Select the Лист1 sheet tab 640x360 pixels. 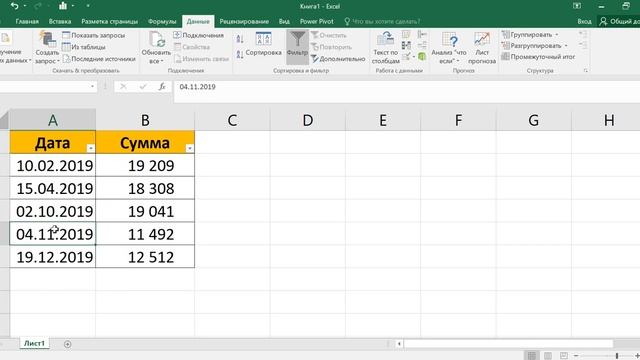[x=34, y=344]
